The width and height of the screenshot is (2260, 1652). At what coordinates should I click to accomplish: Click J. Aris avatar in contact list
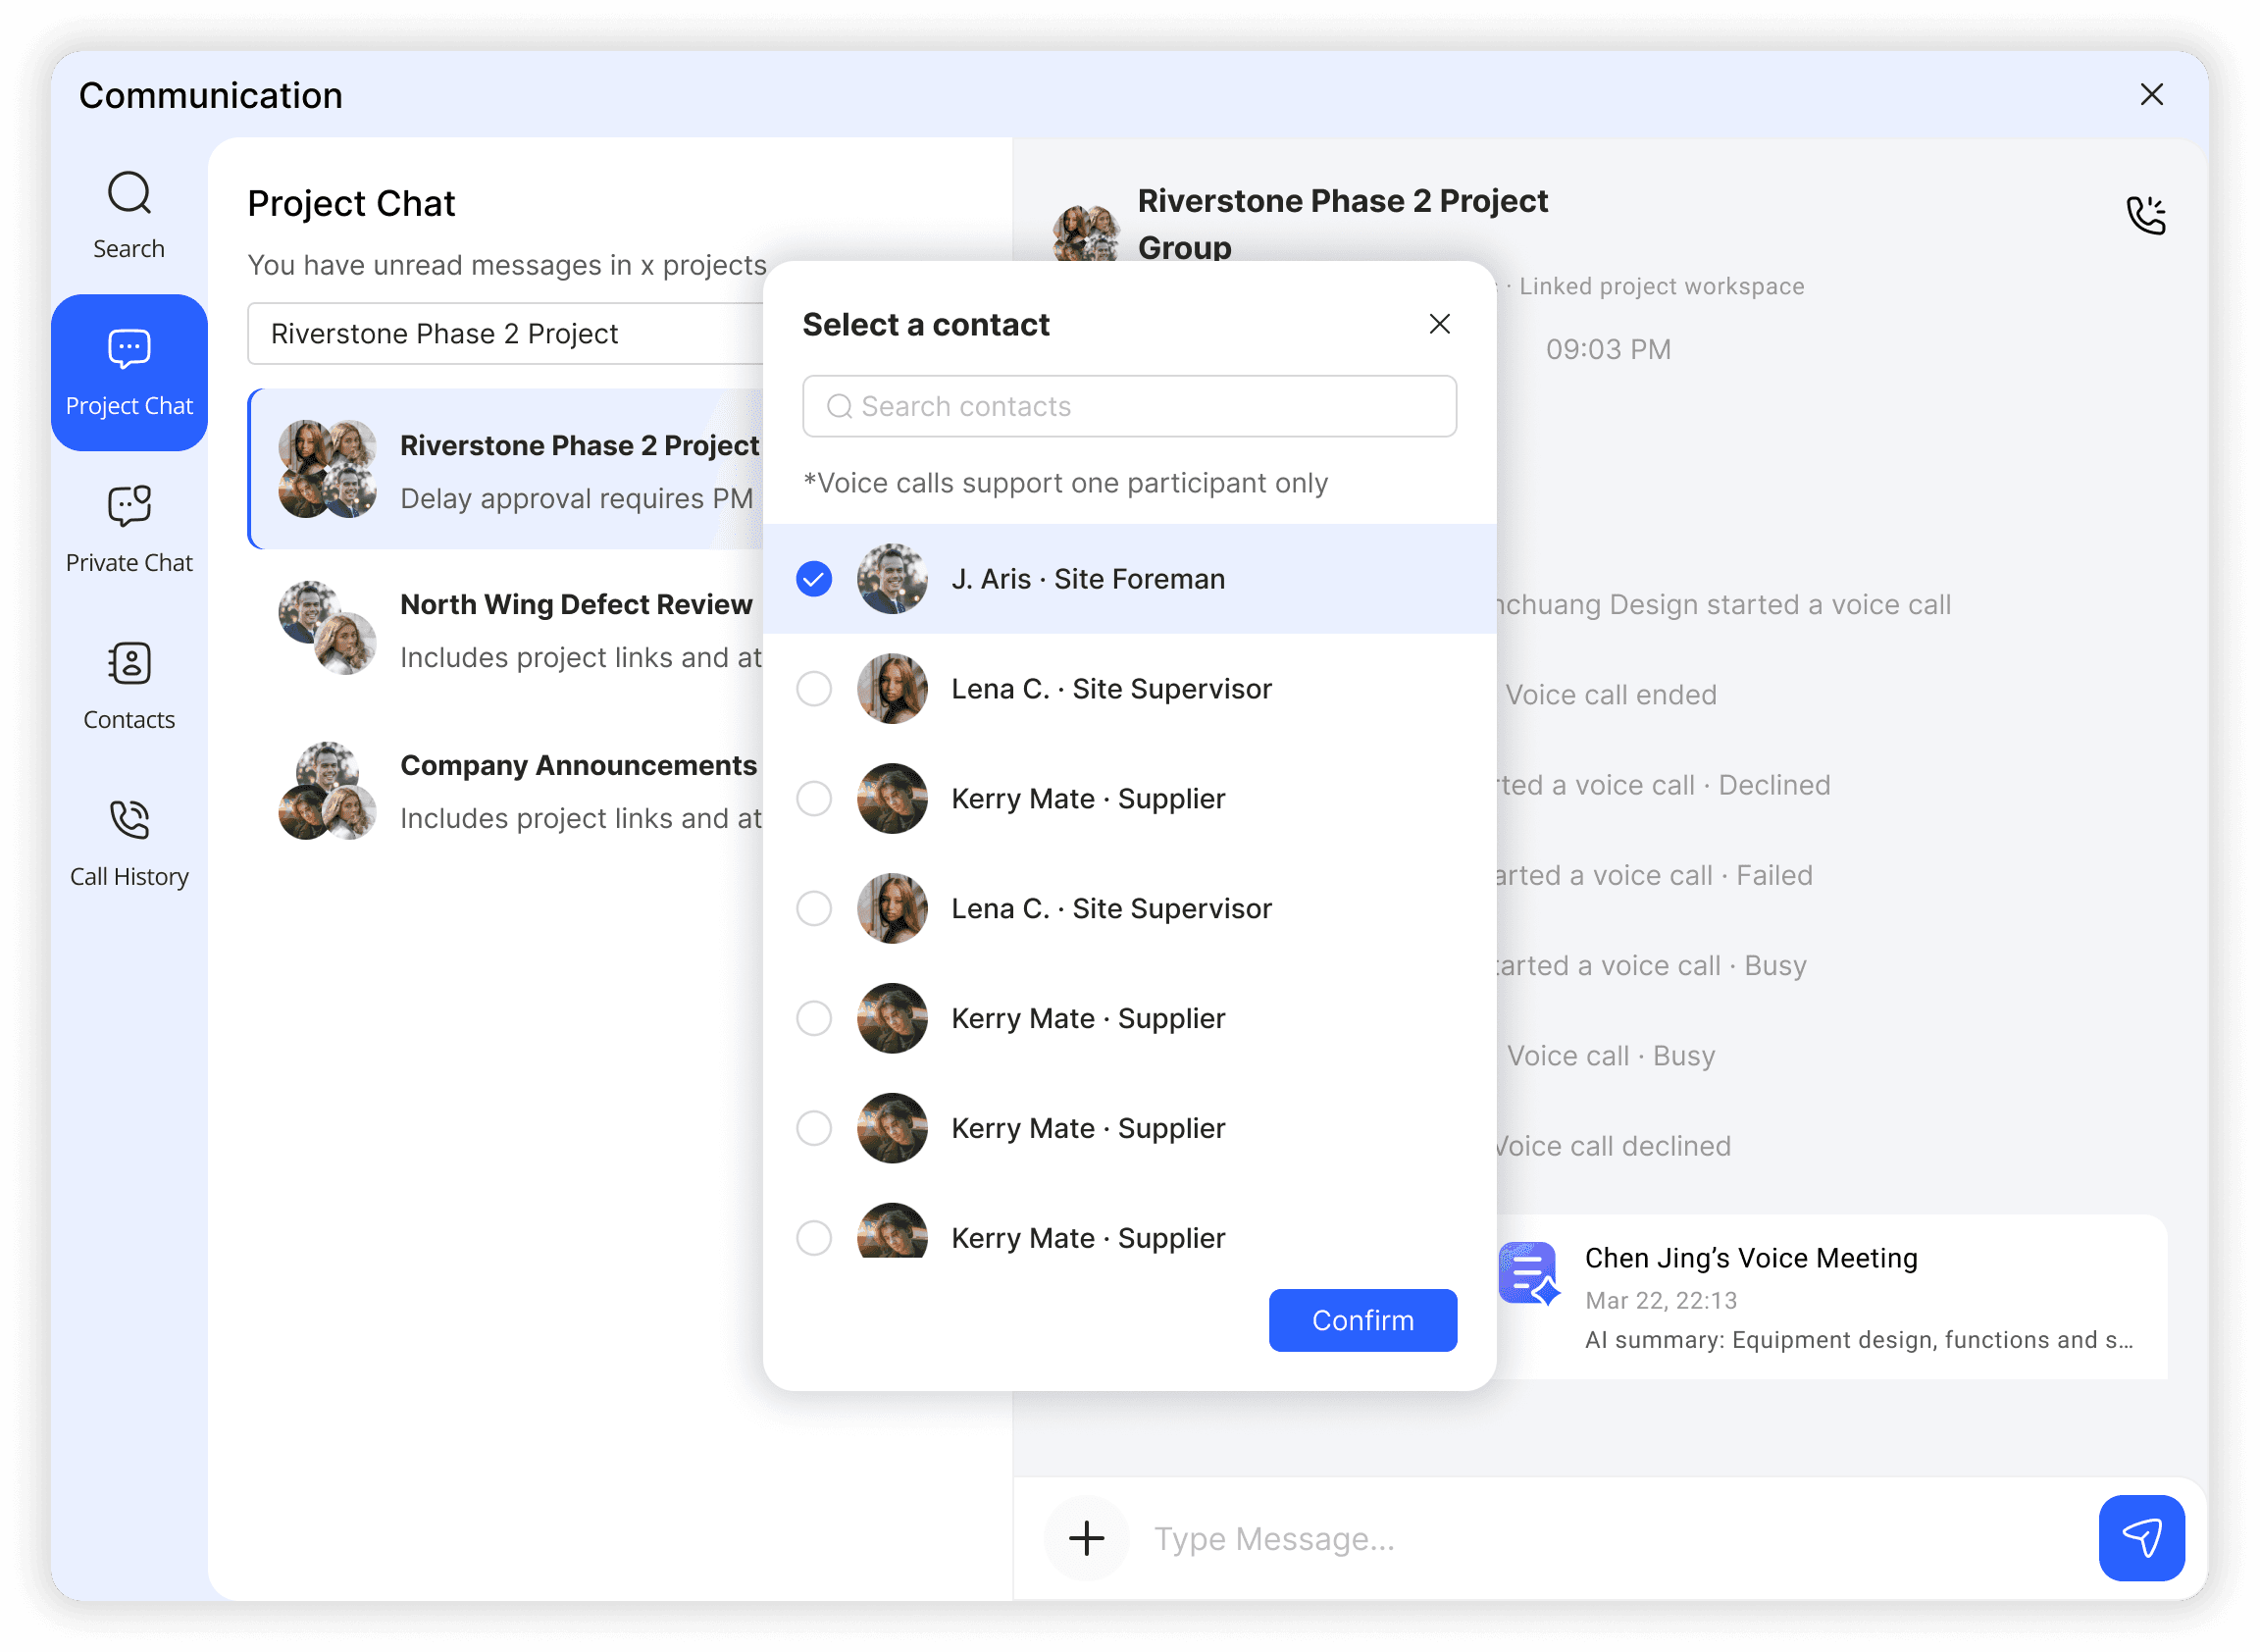tap(892, 579)
